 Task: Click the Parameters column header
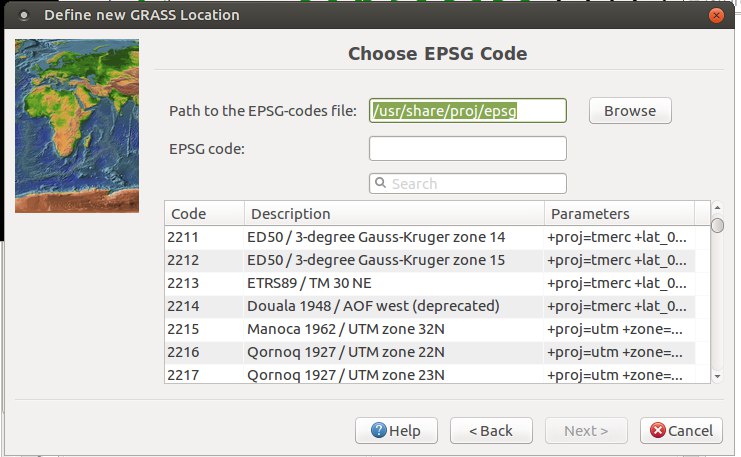click(620, 214)
